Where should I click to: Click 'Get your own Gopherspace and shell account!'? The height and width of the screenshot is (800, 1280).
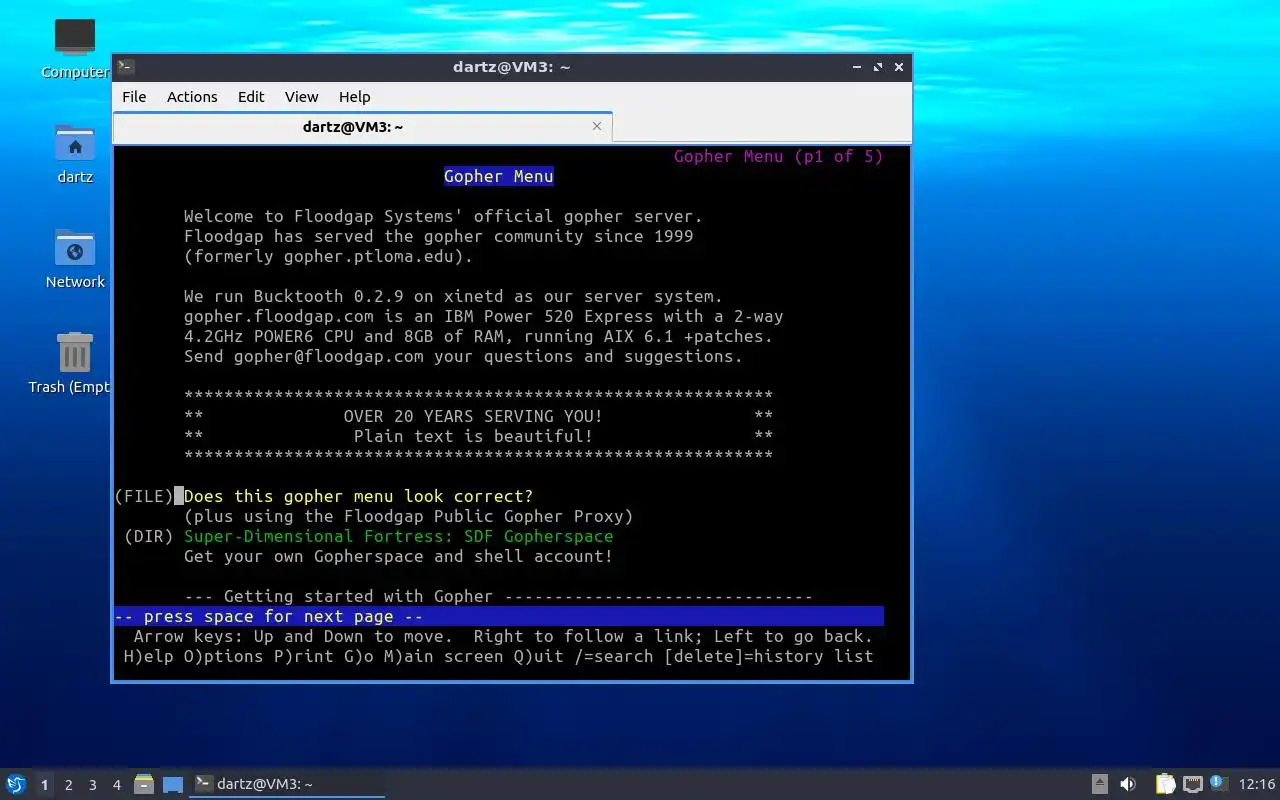pyautogui.click(x=398, y=556)
